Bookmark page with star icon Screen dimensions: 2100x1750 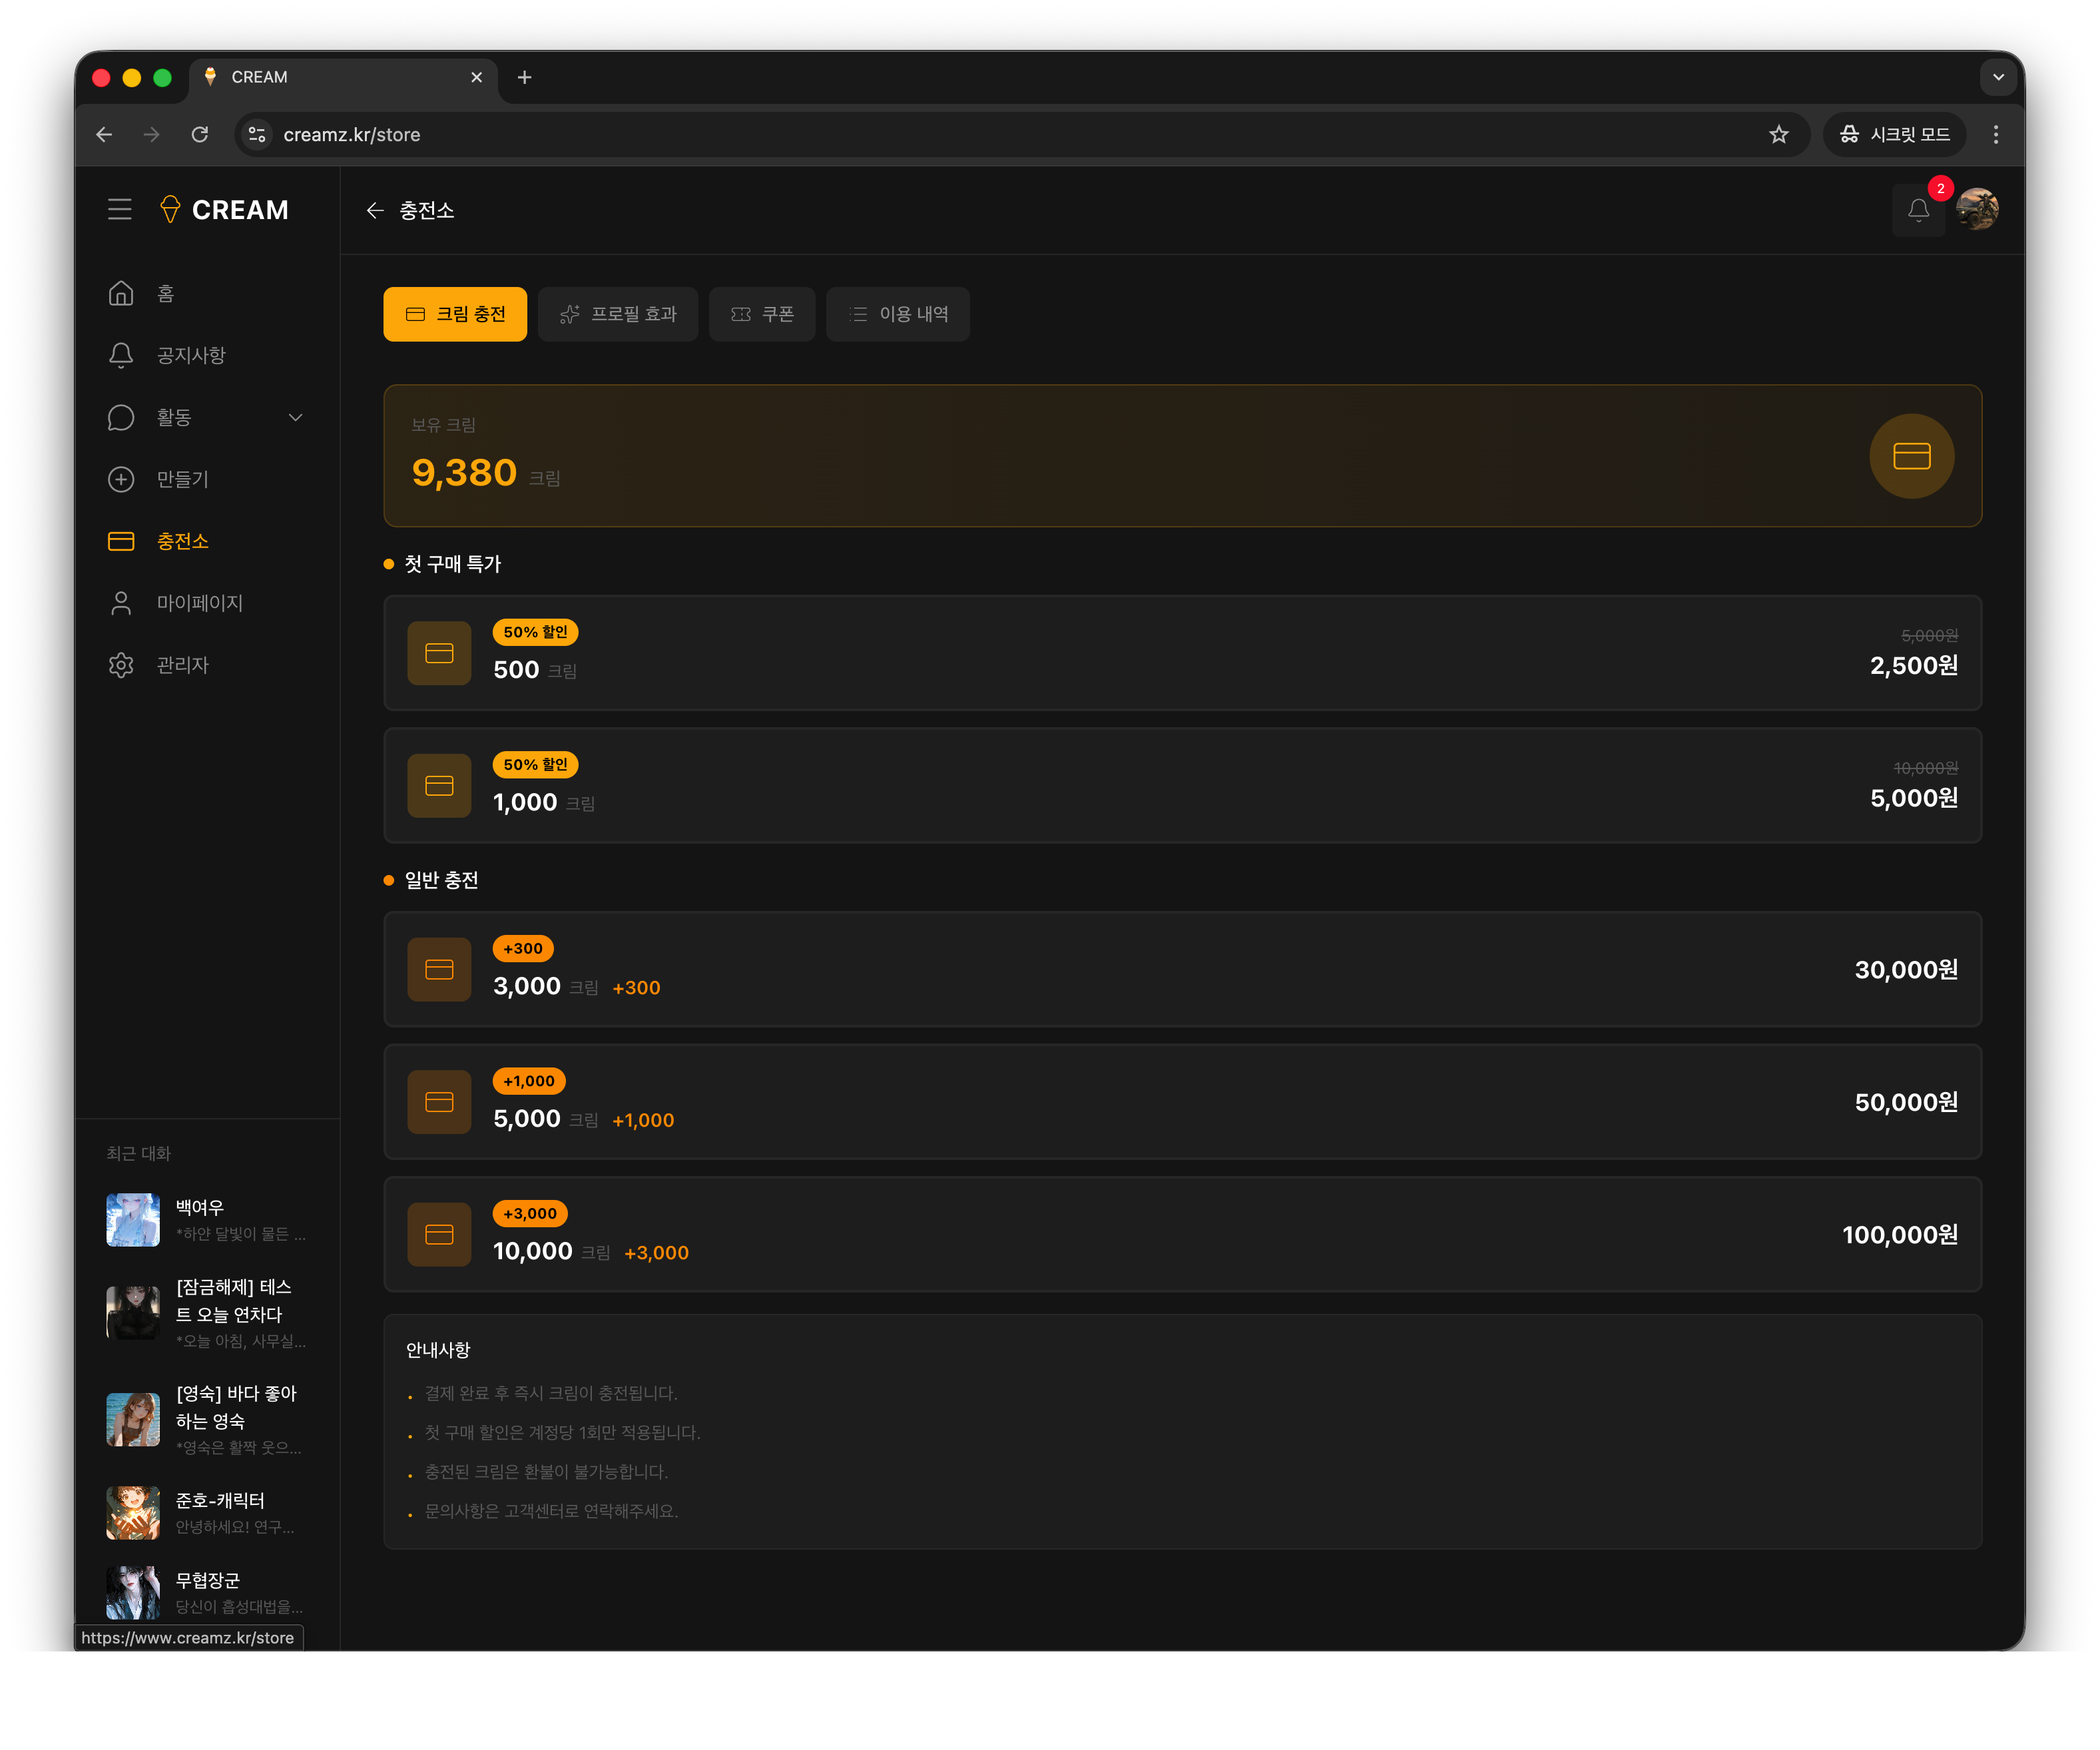tap(1778, 134)
